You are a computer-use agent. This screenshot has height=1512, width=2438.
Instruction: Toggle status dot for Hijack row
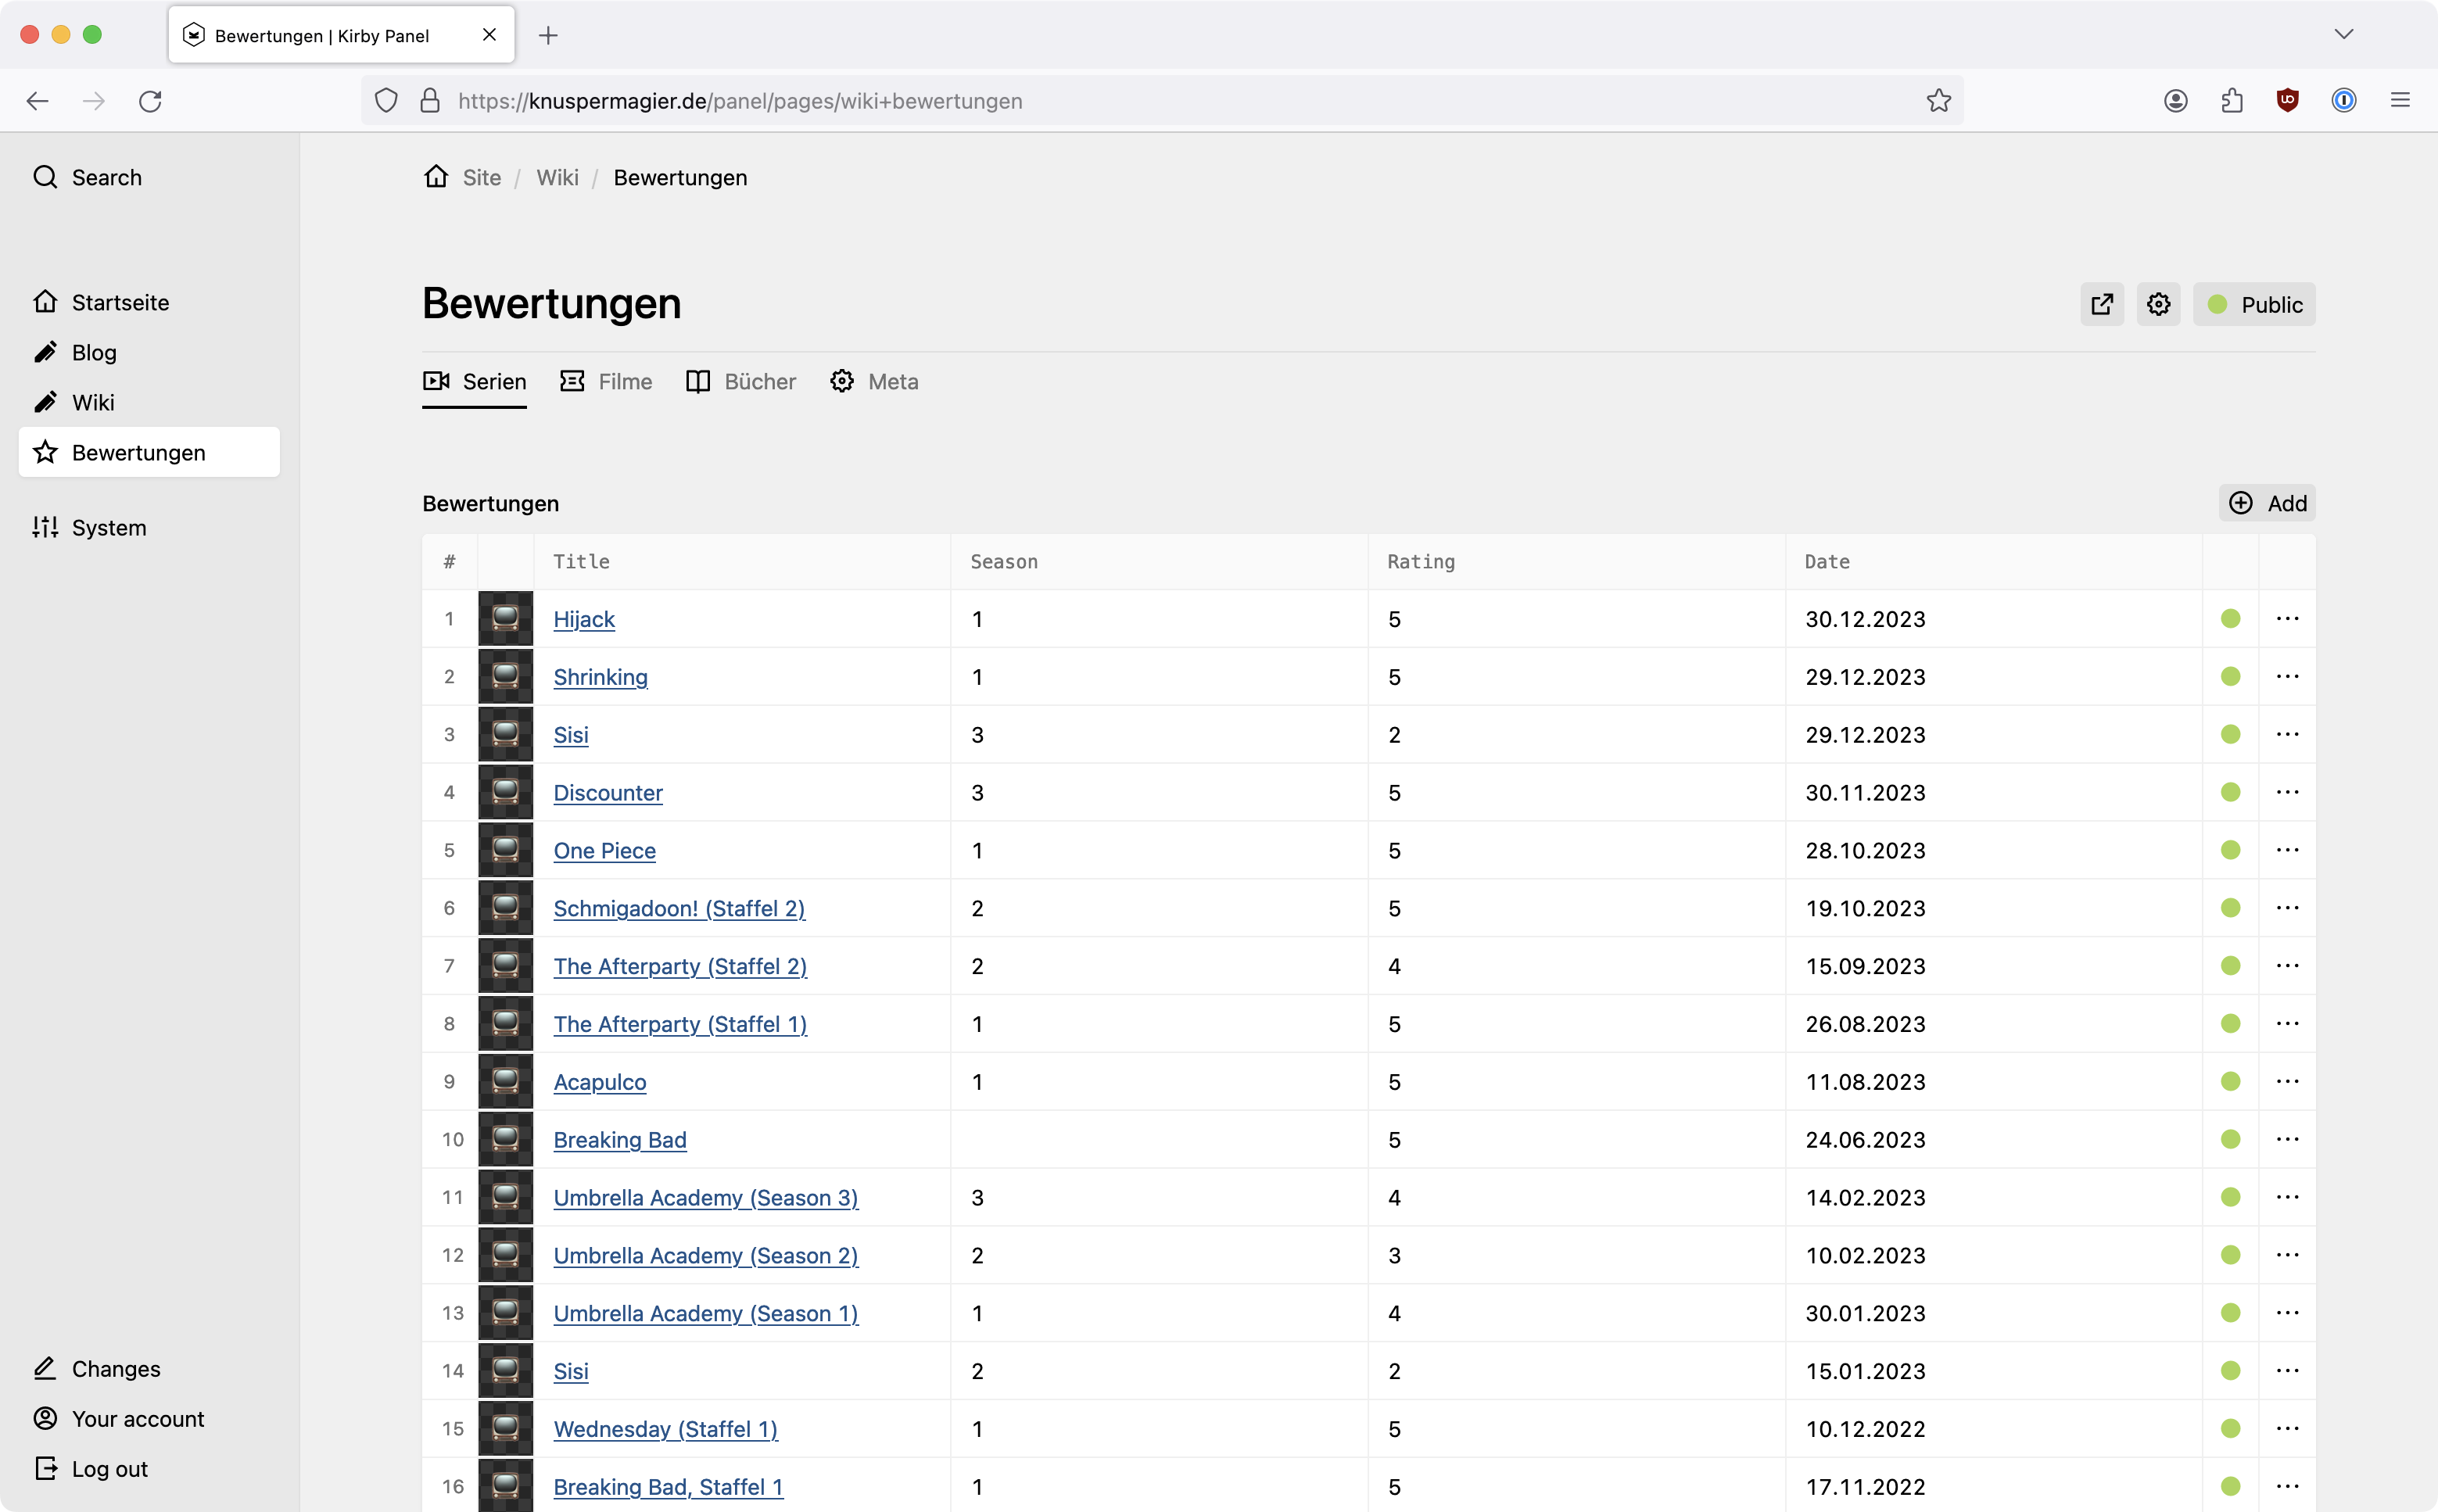pos(2230,619)
